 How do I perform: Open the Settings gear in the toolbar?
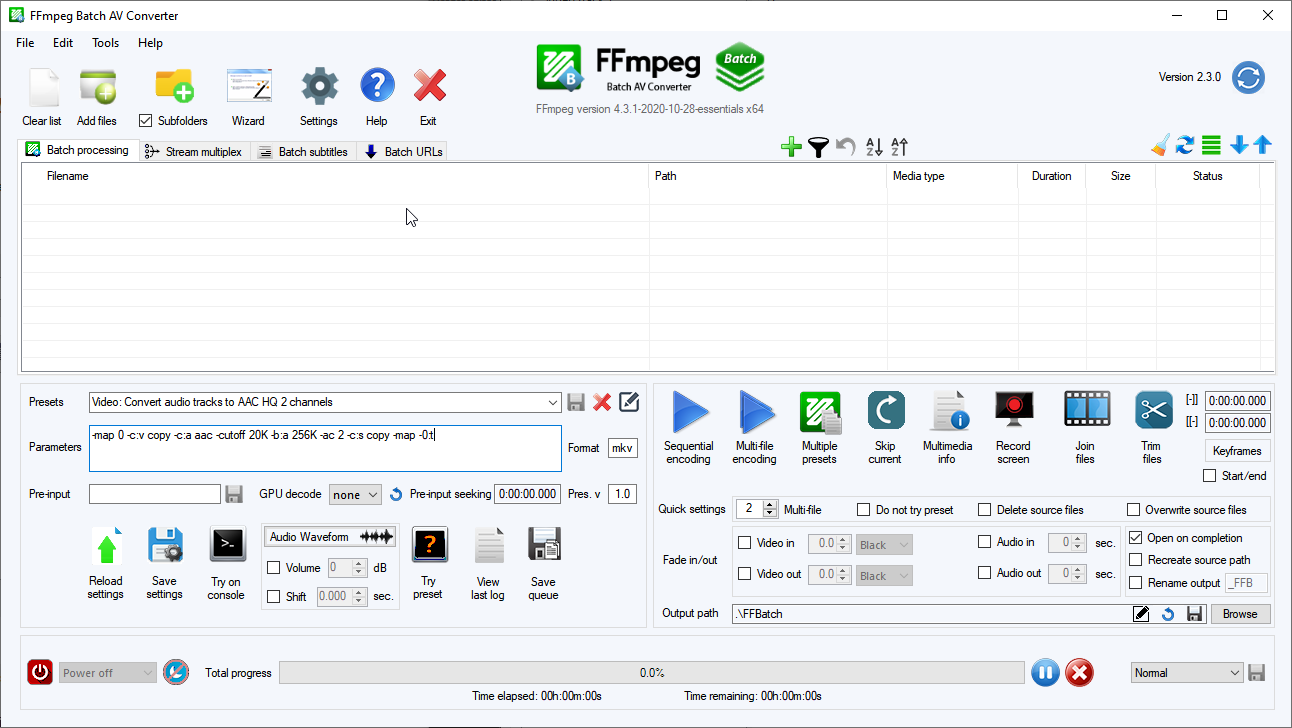[319, 86]
